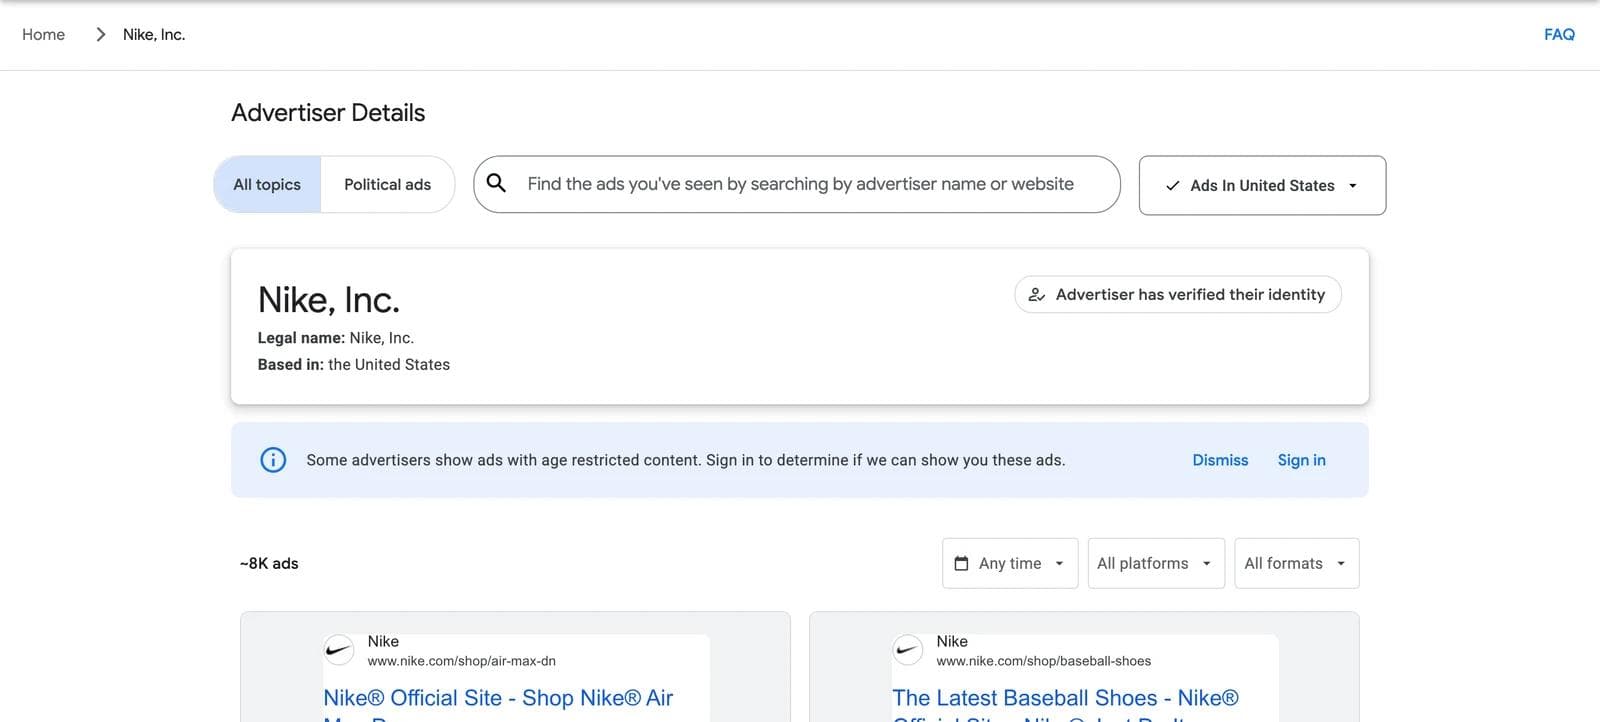Click Nike swoosh logo on air-max-dn ad

tap(339, 650)
